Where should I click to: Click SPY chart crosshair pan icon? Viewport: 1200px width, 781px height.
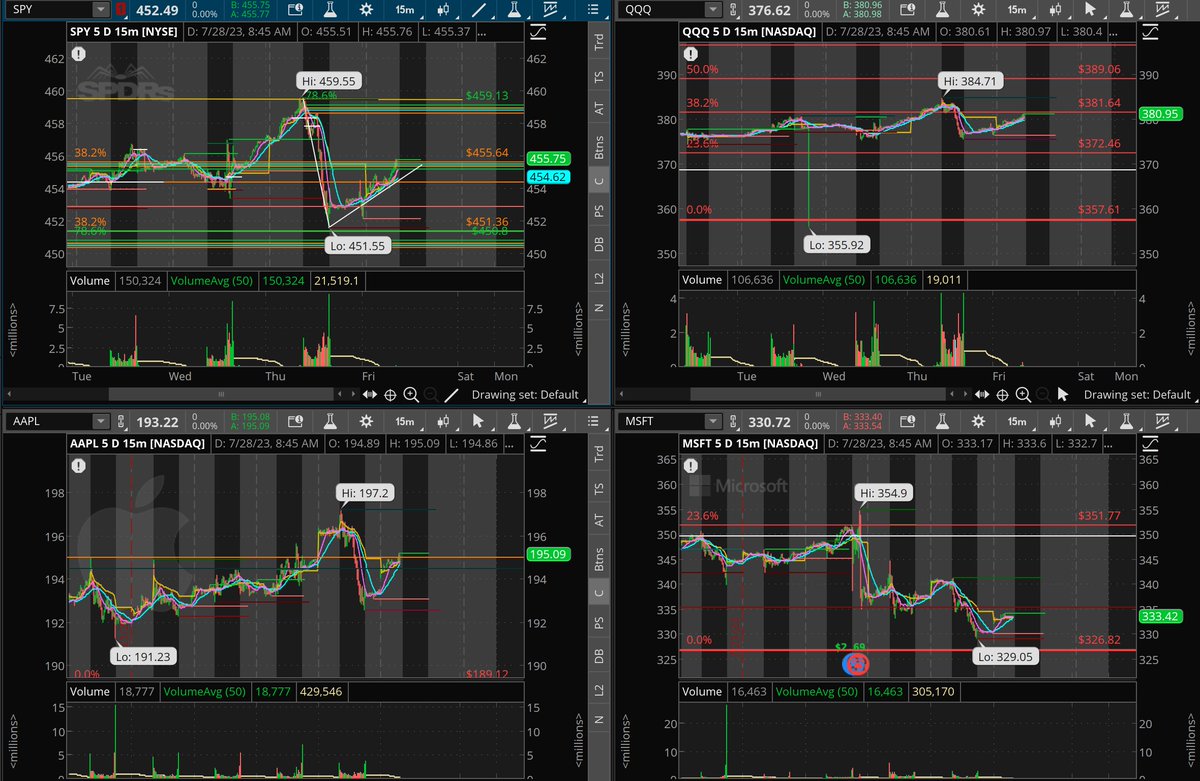(389, 394)
